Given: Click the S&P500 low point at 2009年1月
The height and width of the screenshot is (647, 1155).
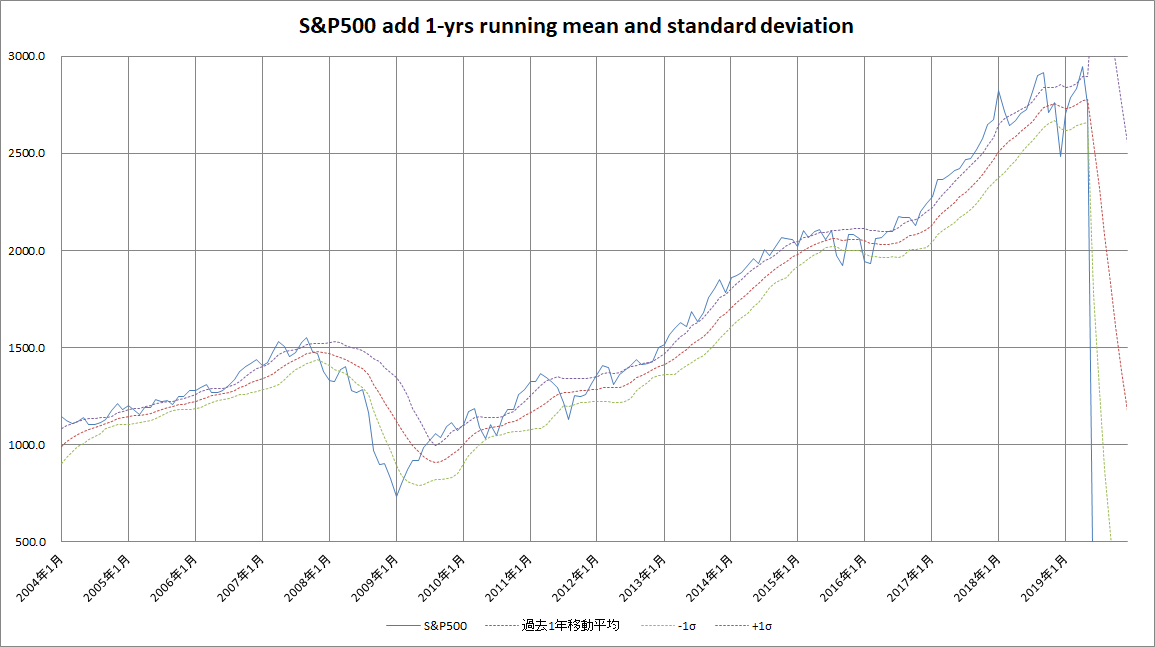Looking at the screenshot, I should (396, 495).
